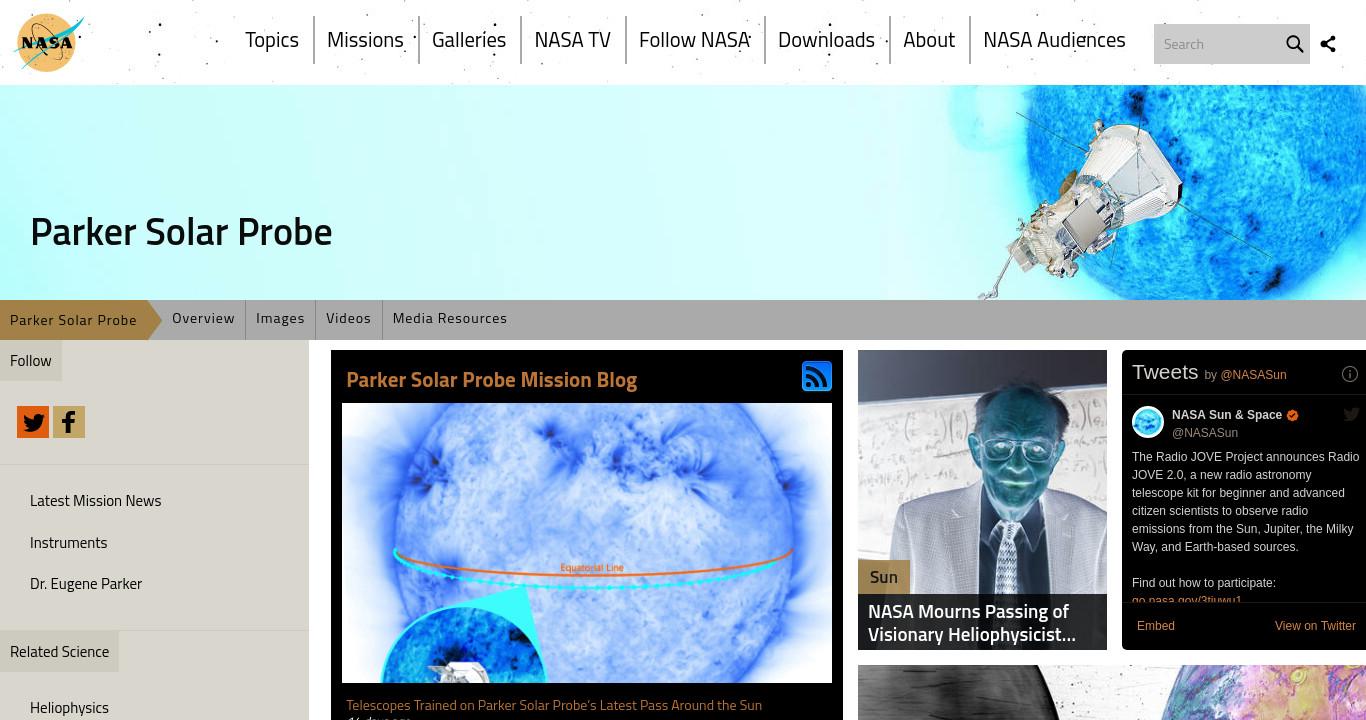Open NASA Mourns Passing of Visionary Heliophysicist headline
The height and width of the screenshot is (720, 1366).
click(972, 622)
